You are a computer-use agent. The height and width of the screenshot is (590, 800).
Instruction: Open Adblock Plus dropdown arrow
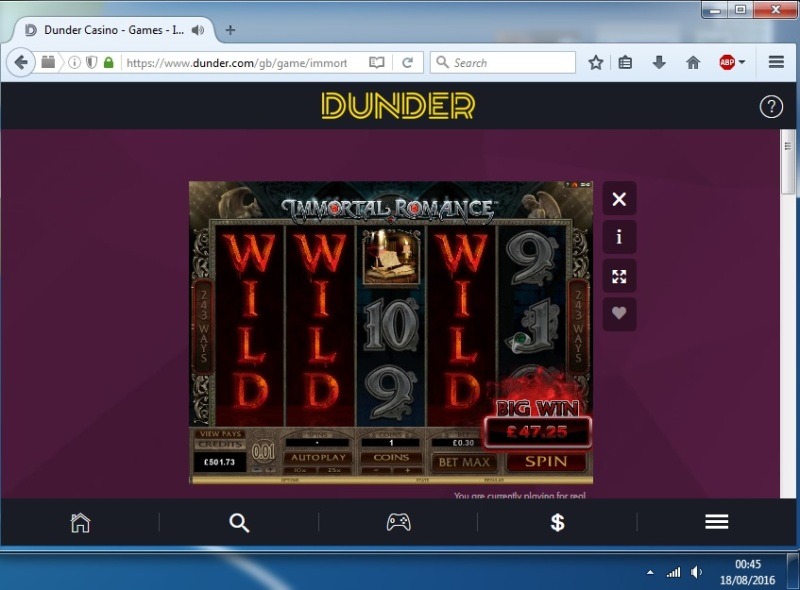pyautogui.click(x=742, y=62)
